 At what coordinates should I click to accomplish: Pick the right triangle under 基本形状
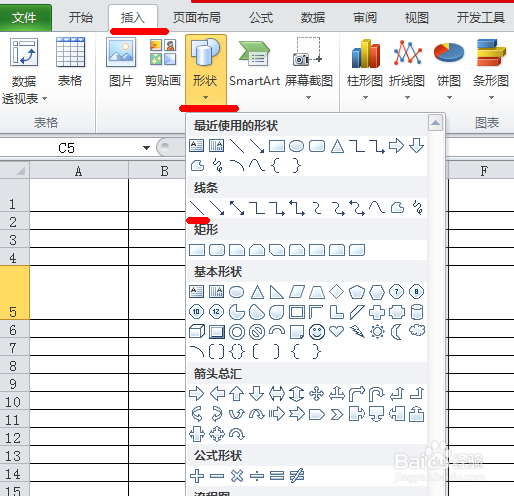(x=277, y=292)
